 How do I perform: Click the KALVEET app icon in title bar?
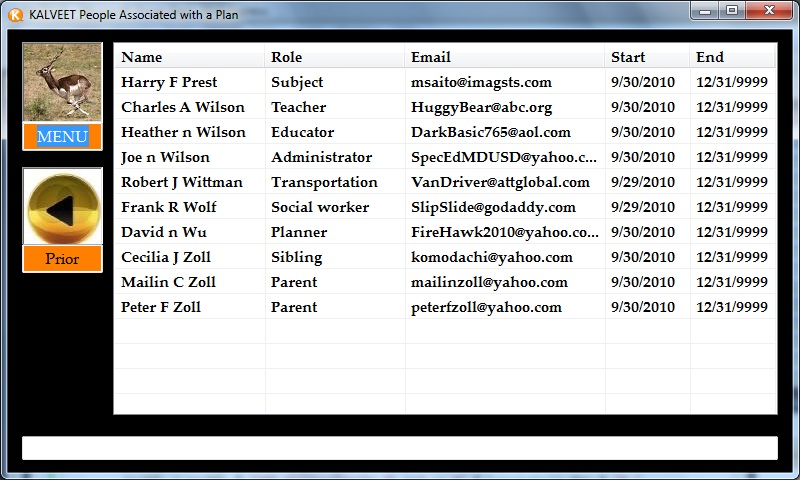click(14, 14)
